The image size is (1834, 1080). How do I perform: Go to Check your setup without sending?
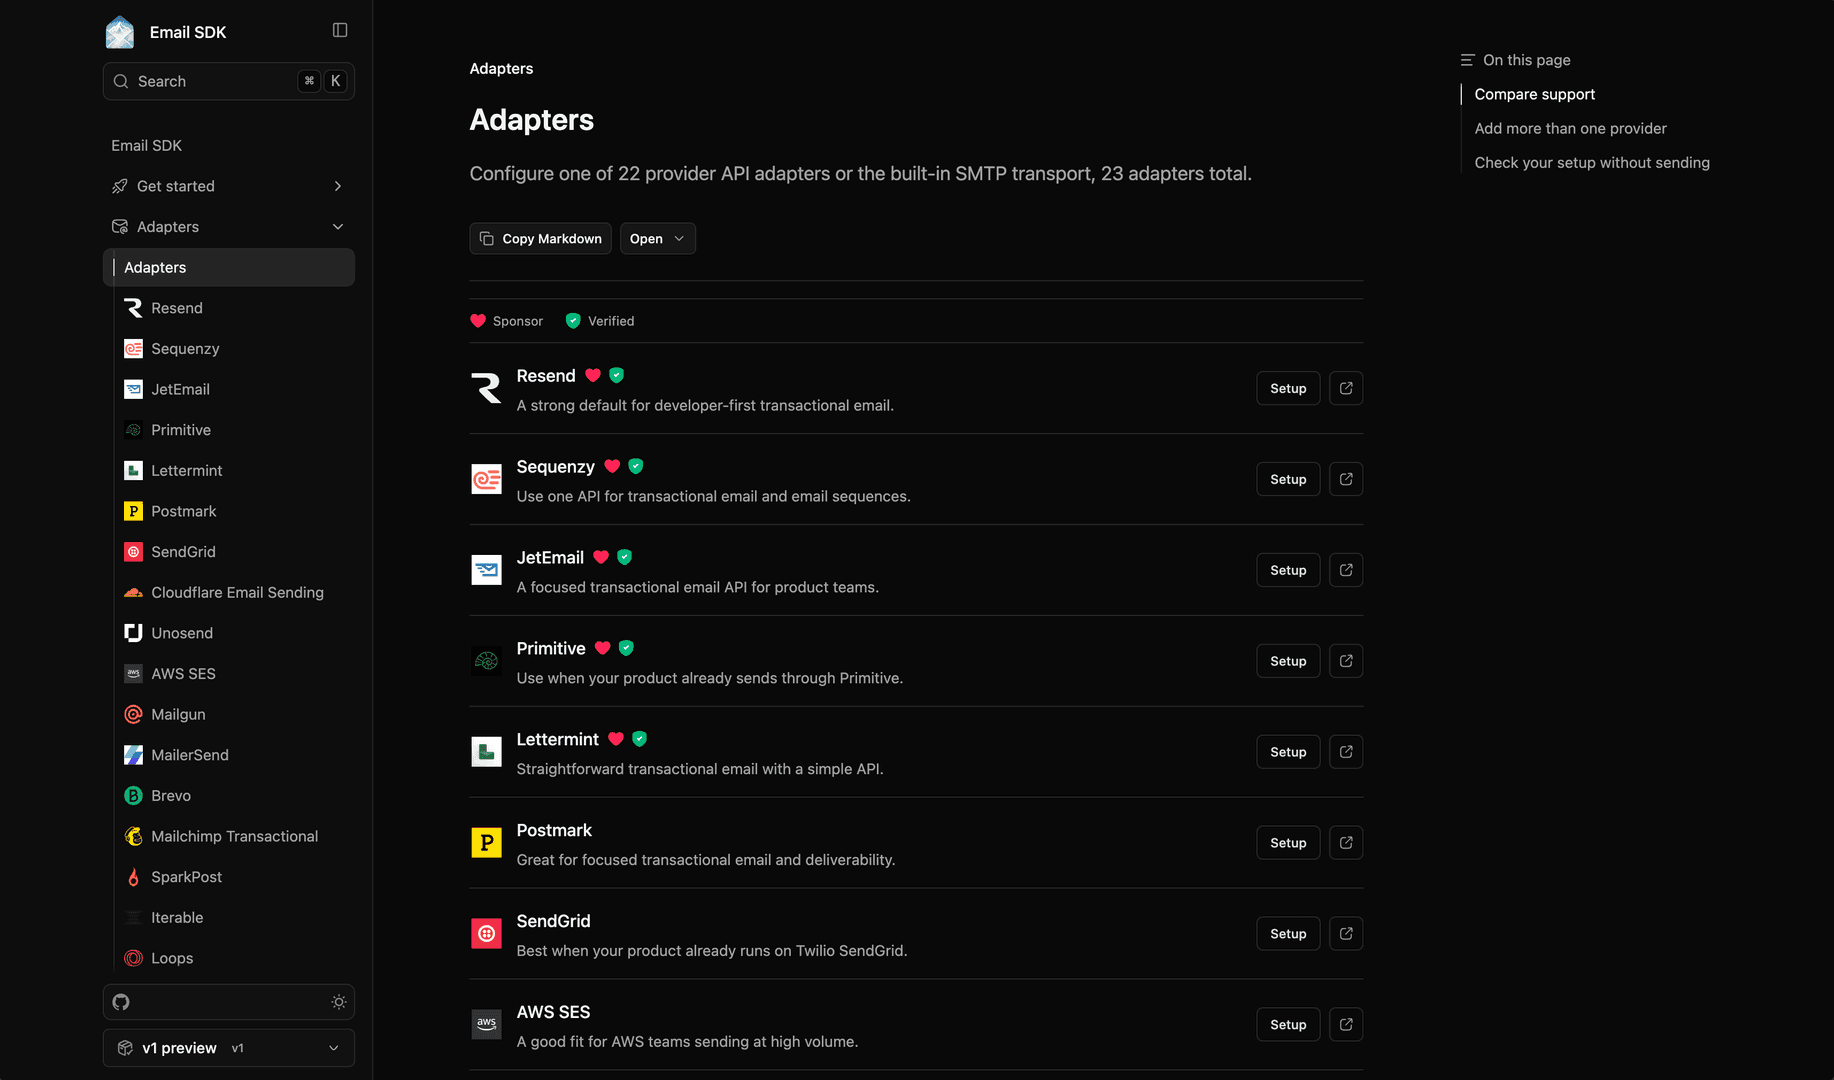(1591, 162)
